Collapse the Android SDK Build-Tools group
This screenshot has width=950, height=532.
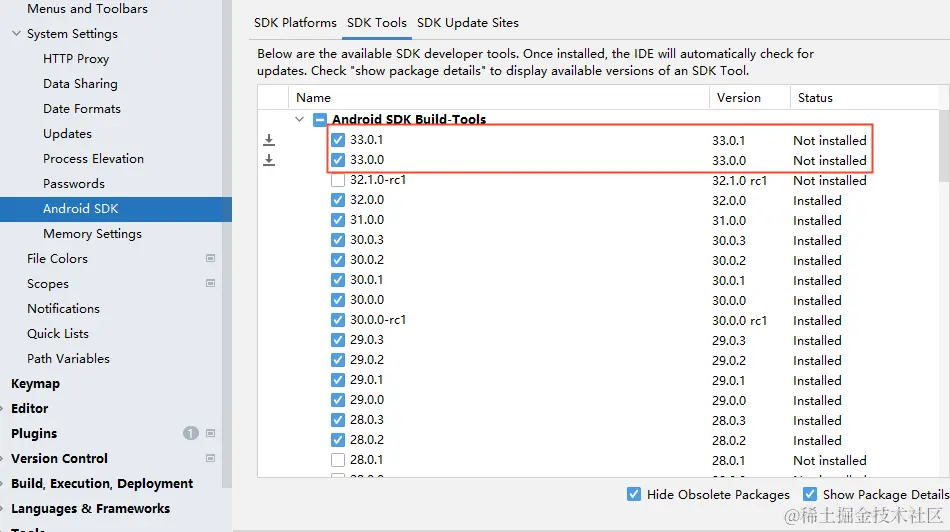click(x=299, y=119)
